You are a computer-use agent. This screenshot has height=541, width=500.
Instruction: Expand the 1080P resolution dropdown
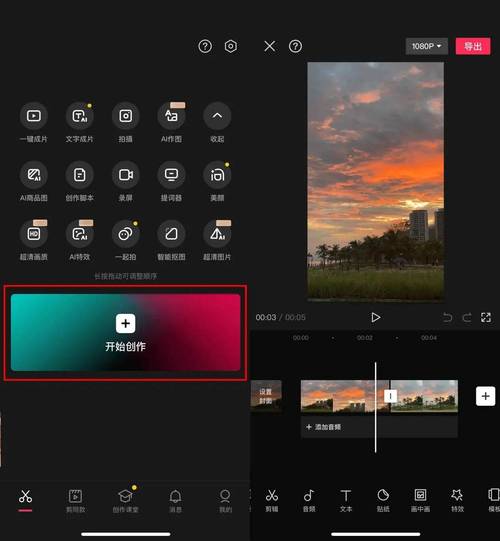coord(427,46)
